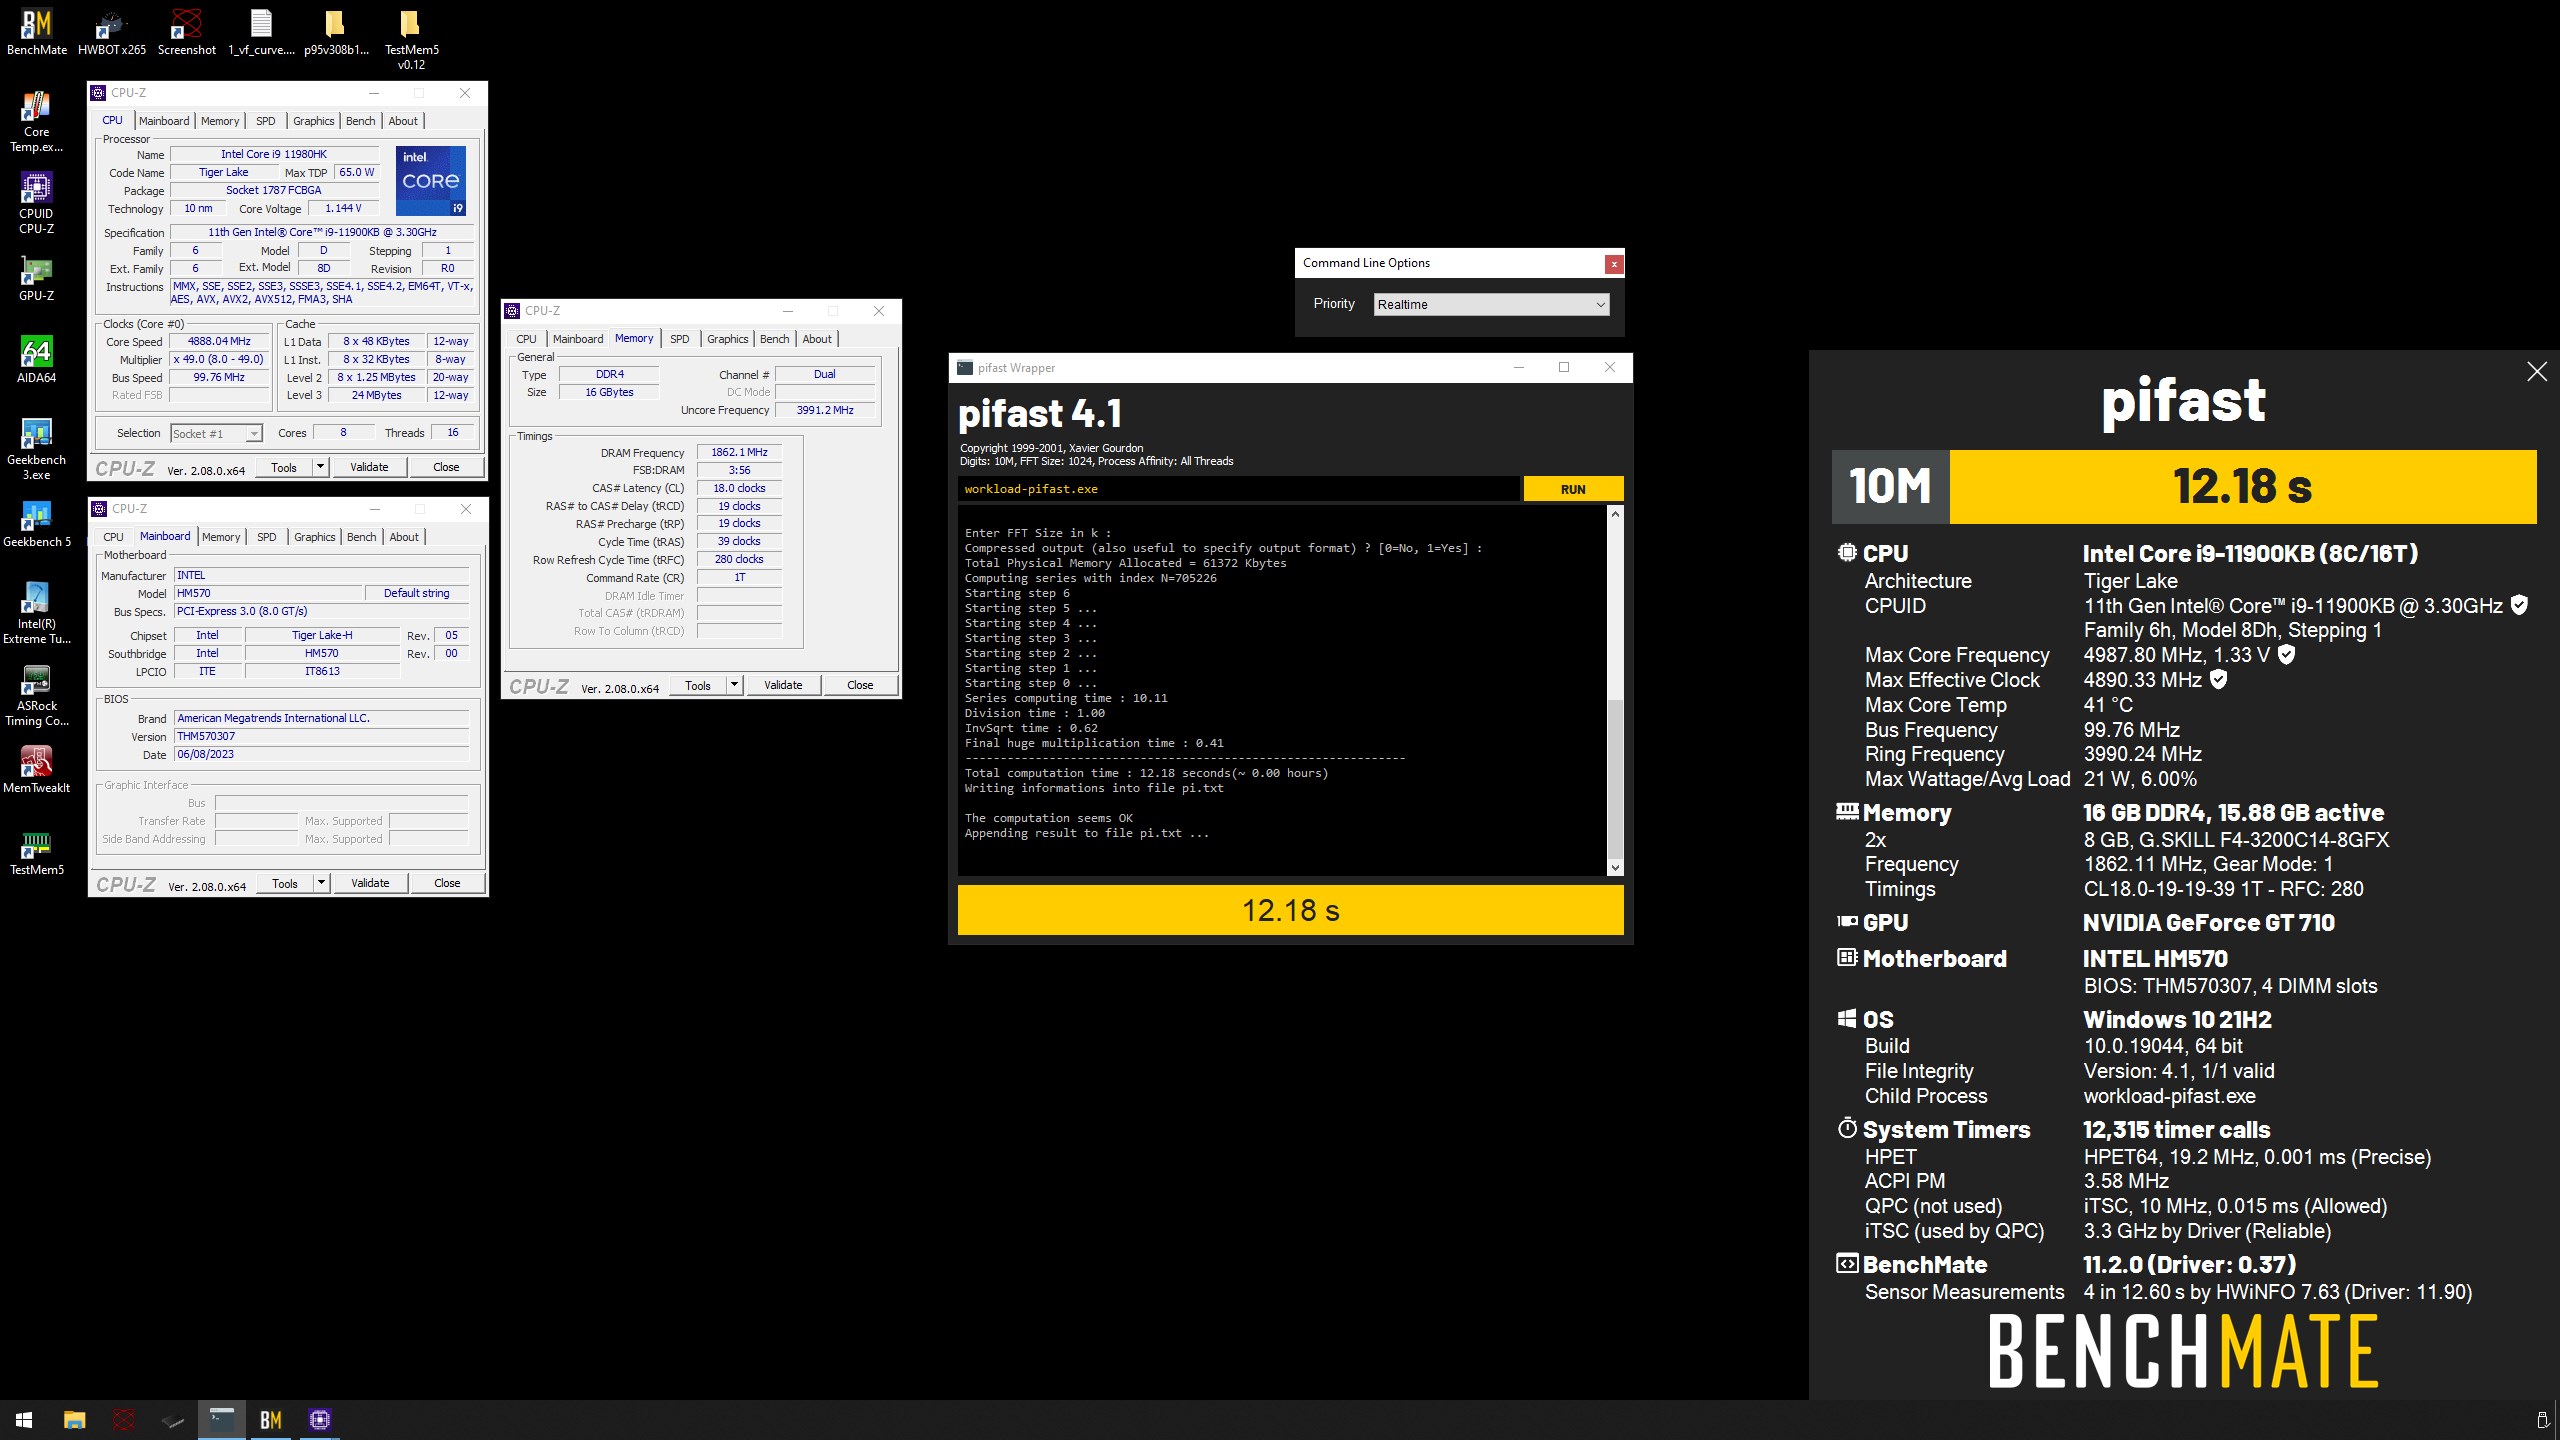Click the Core Speed 4888.04 MHz value
This screenshot has height=1440, width=2560.
[220, 341]
